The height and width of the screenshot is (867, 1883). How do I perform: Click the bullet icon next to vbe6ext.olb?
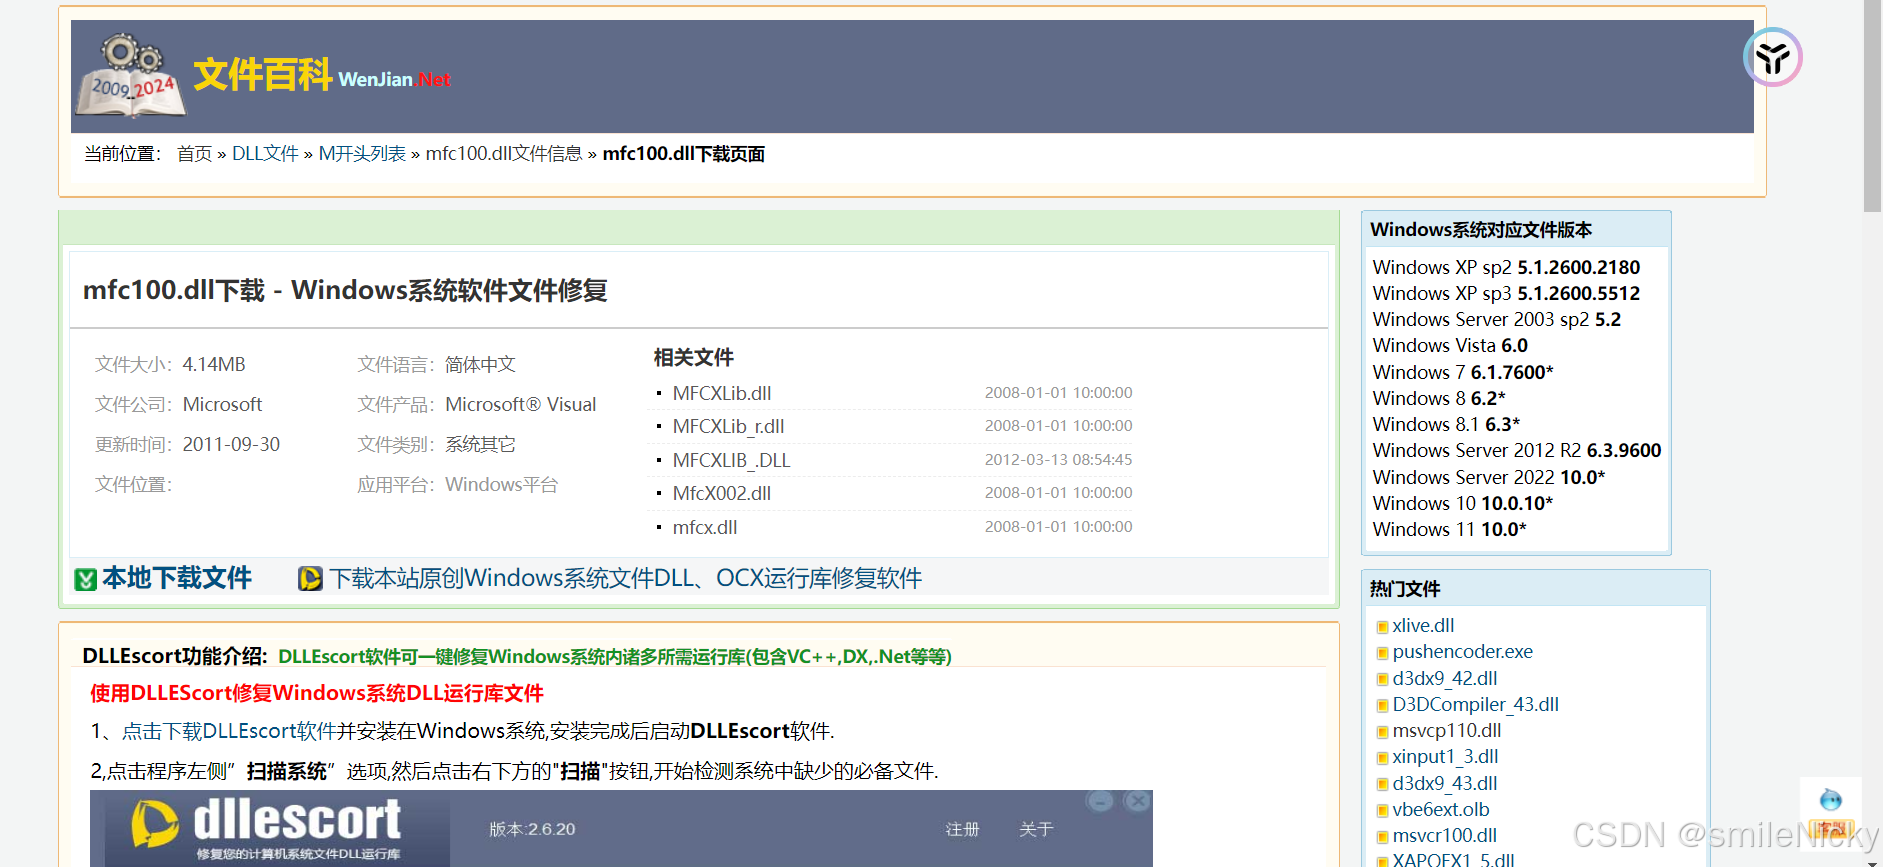point(1382,811)
